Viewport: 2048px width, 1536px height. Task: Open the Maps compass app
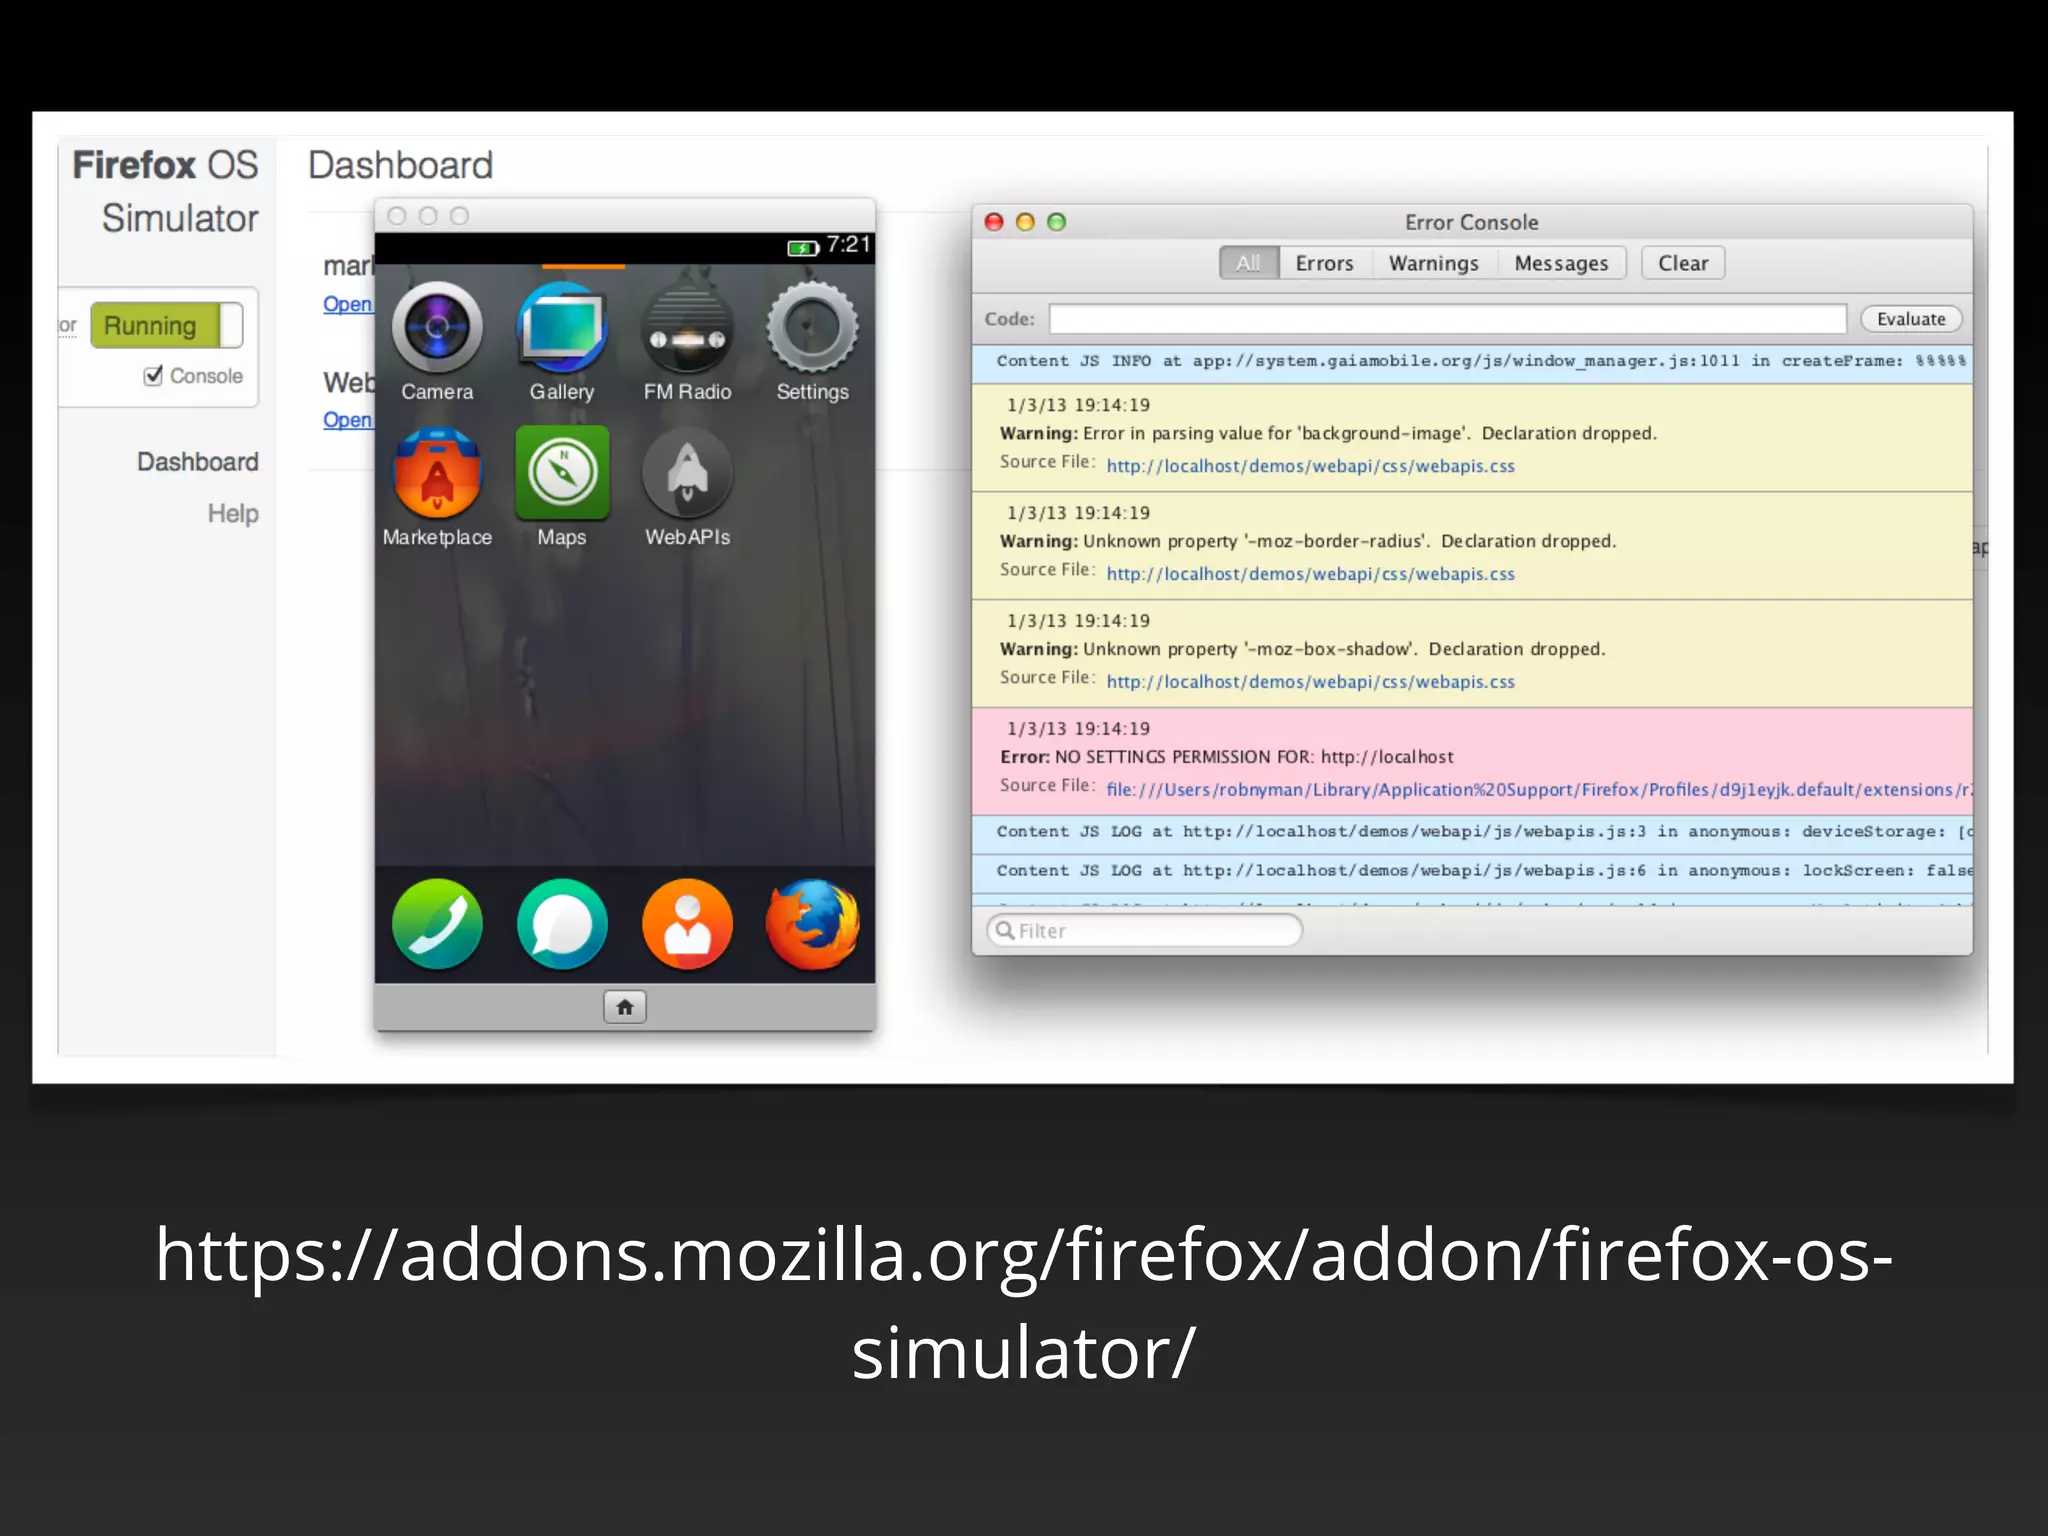point(562,473)
